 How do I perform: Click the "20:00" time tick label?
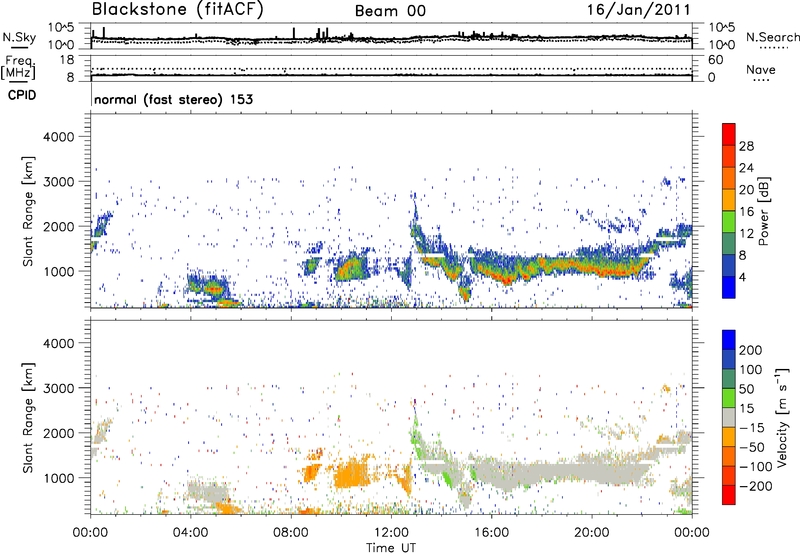pos(591,533)
